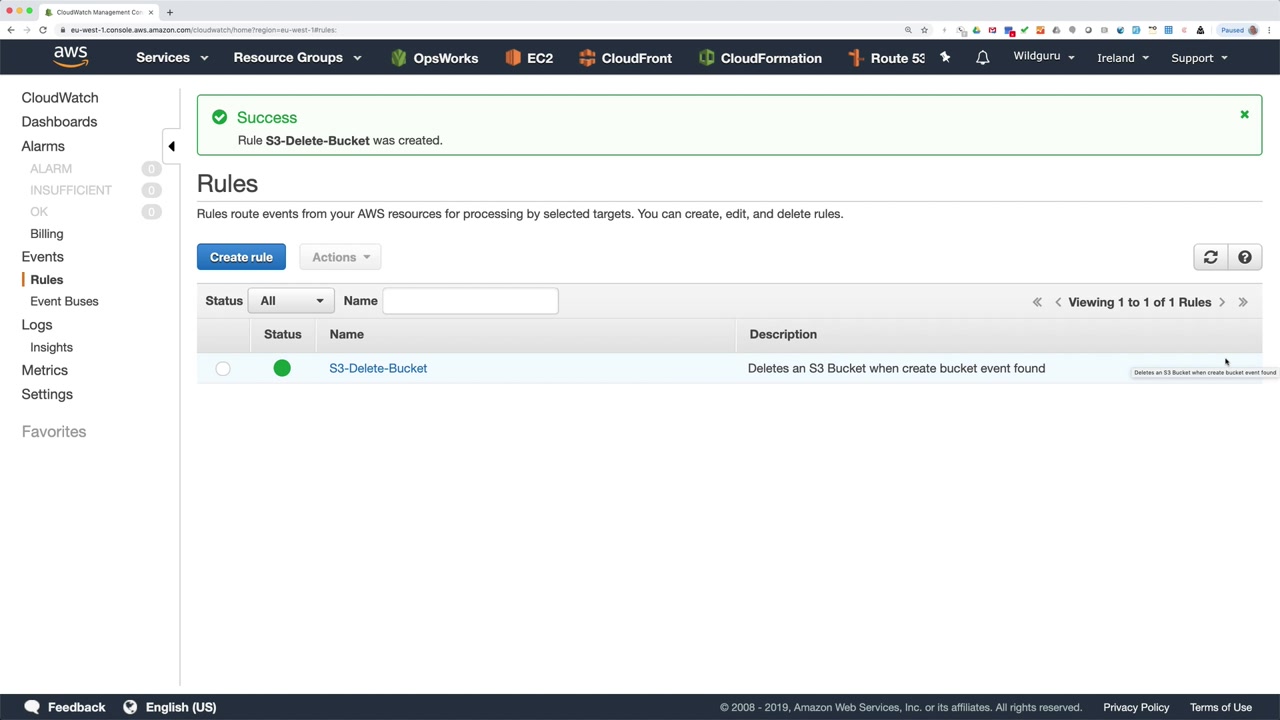Open the Route 53 shortcut icon
Viewport: 1280px width, 720px height.
click(x=856, y=58)
